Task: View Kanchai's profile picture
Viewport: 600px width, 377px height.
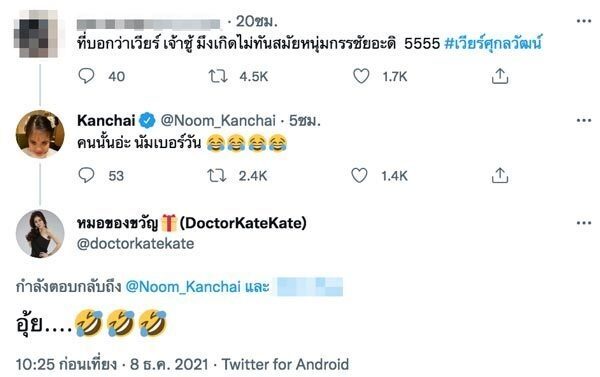Action: (40, 134)
